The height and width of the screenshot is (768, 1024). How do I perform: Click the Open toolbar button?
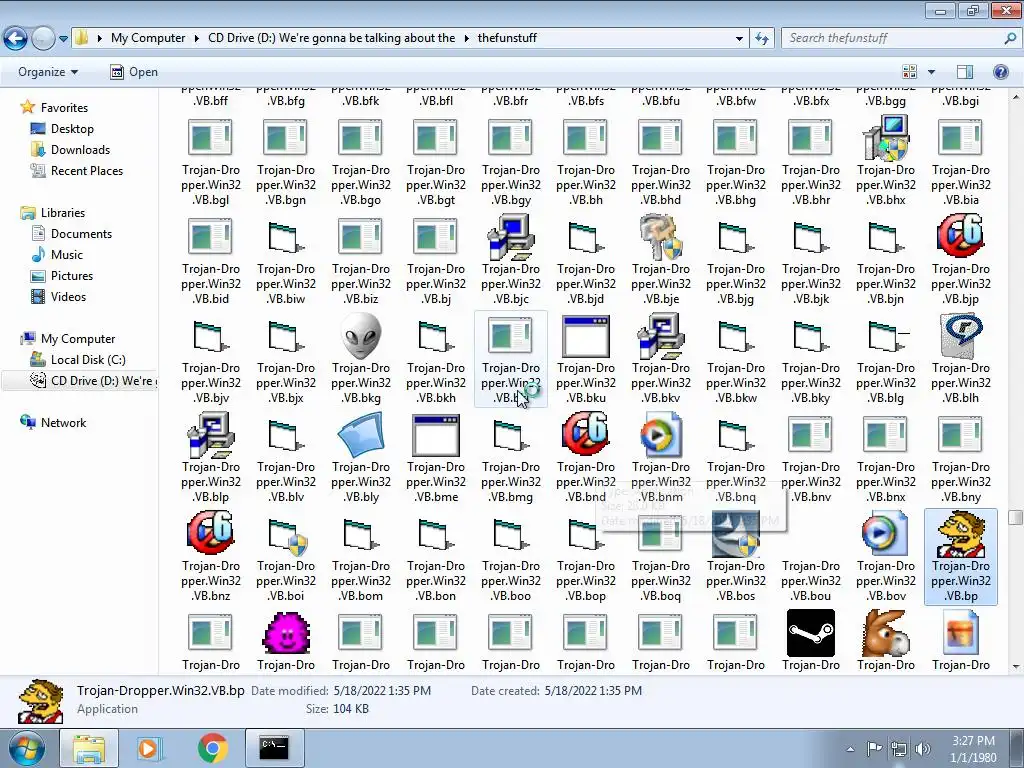click(x=134, y=72)
